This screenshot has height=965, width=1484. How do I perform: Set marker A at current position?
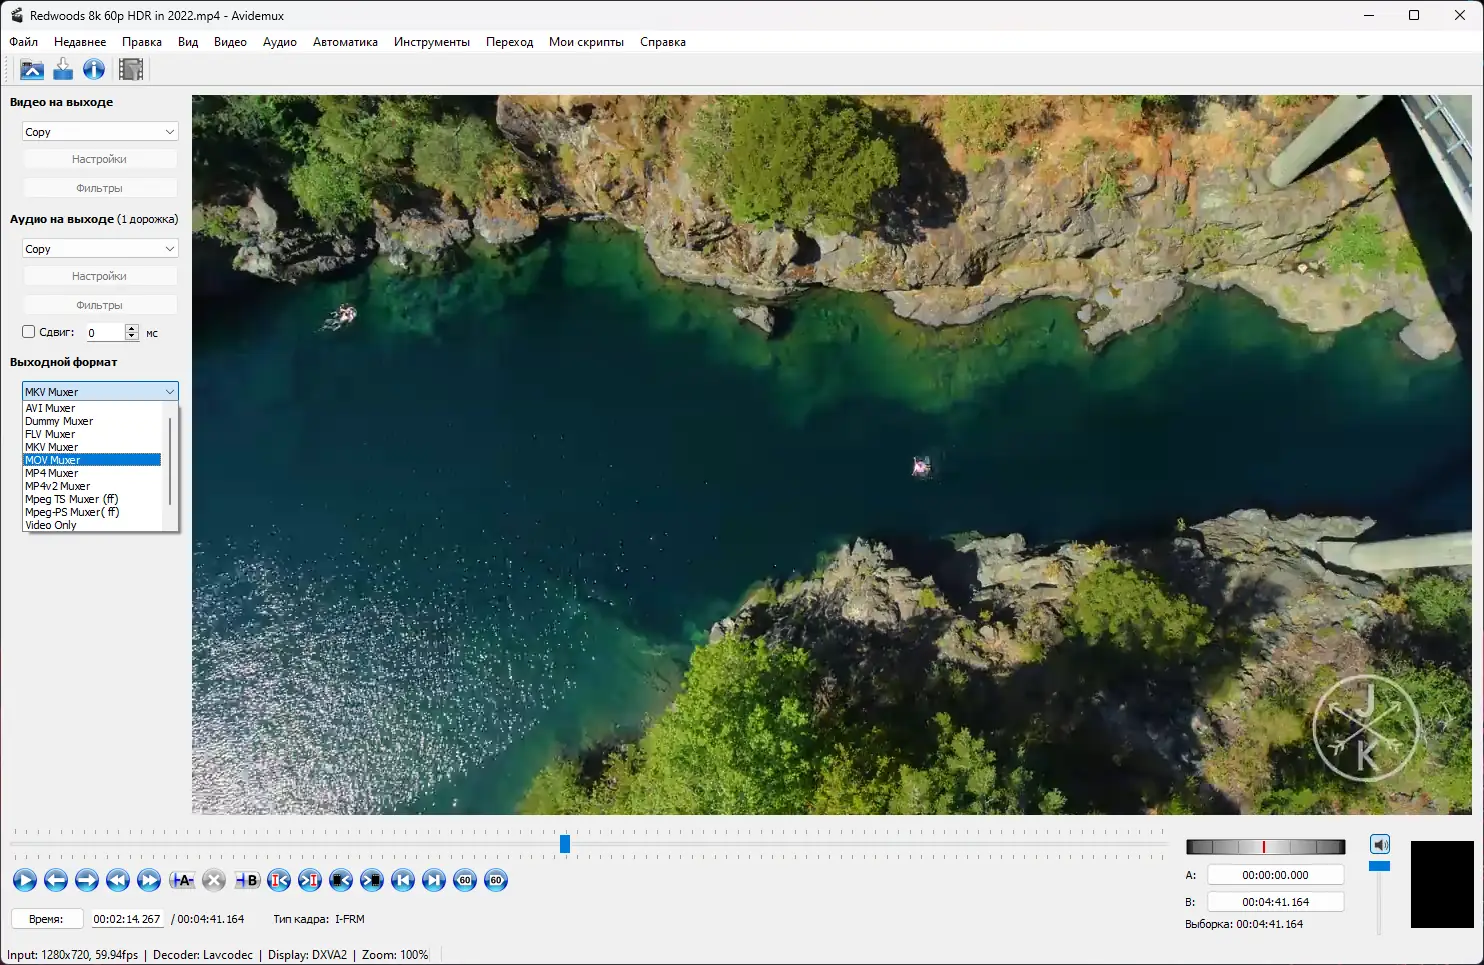[182, 880]
